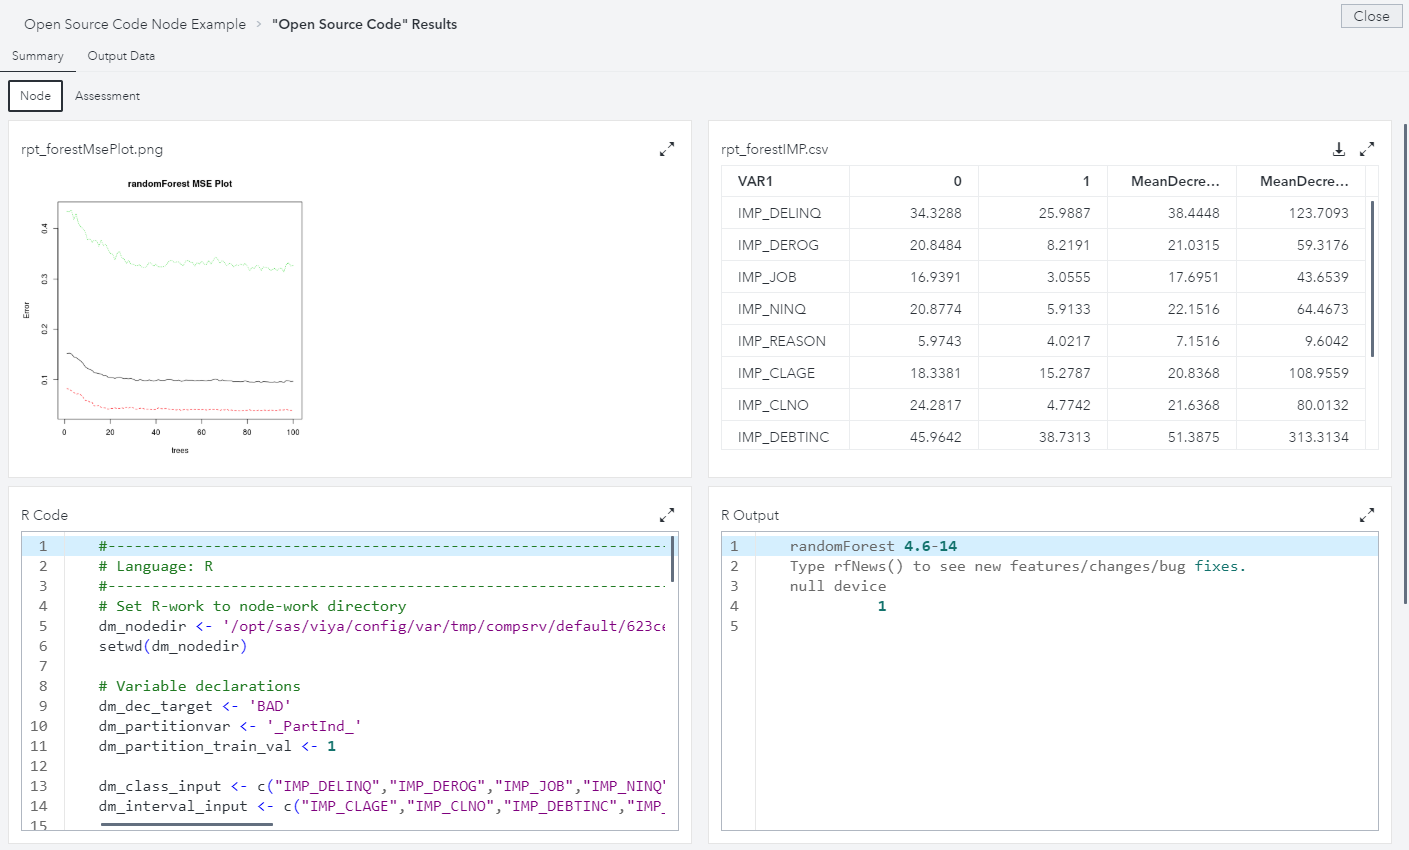Viewport: 1409px width, 850px height.
Task: Select the IMP_DEBTINC row in table
Action: (783, 437)
